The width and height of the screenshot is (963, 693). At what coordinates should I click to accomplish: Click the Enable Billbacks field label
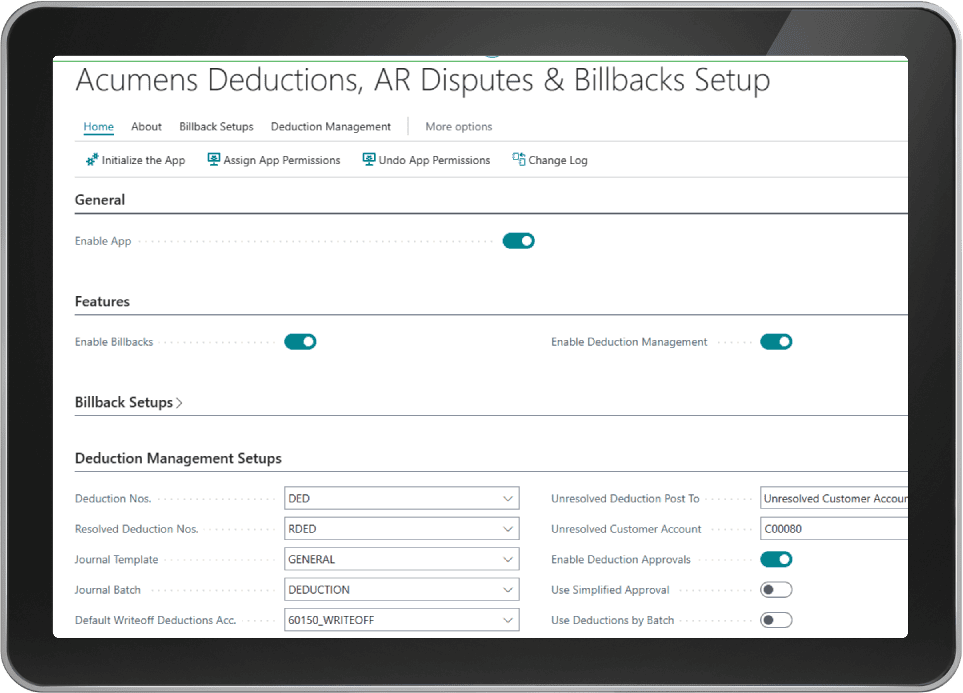[x=114, y=342]
